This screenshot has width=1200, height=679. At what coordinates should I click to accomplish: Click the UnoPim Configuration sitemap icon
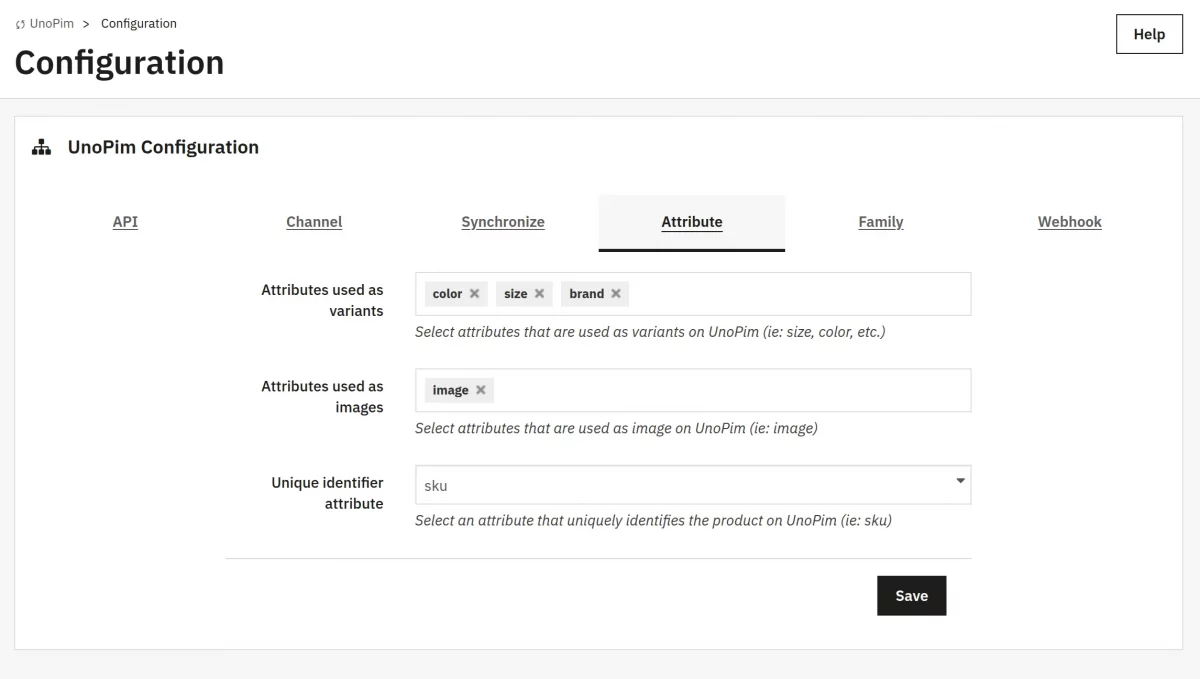coord(41,148)
